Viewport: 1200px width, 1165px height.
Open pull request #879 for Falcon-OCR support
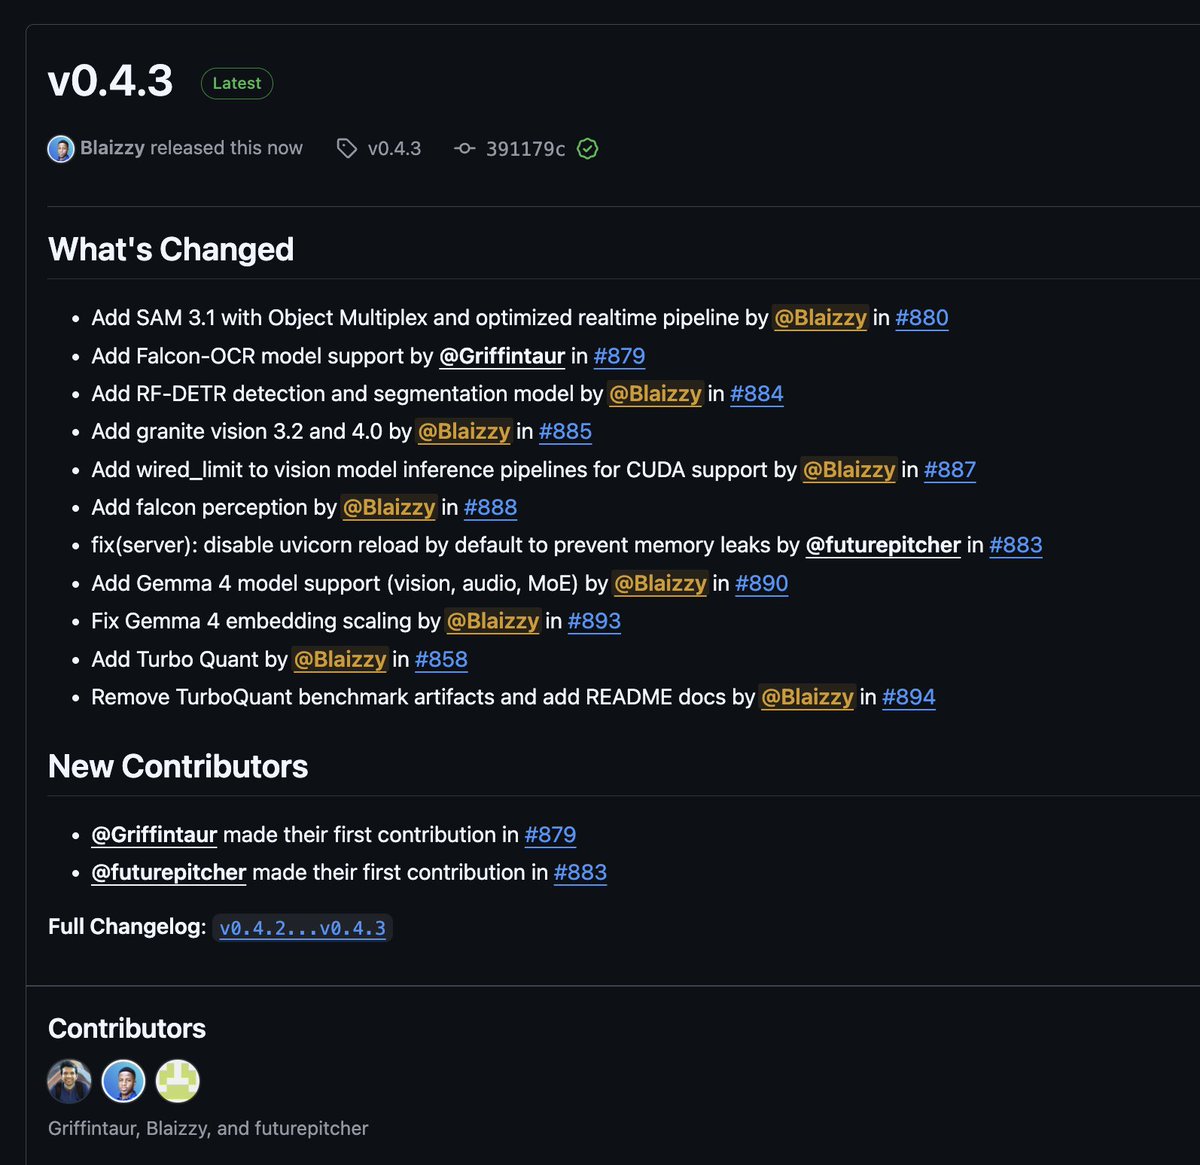619,355
